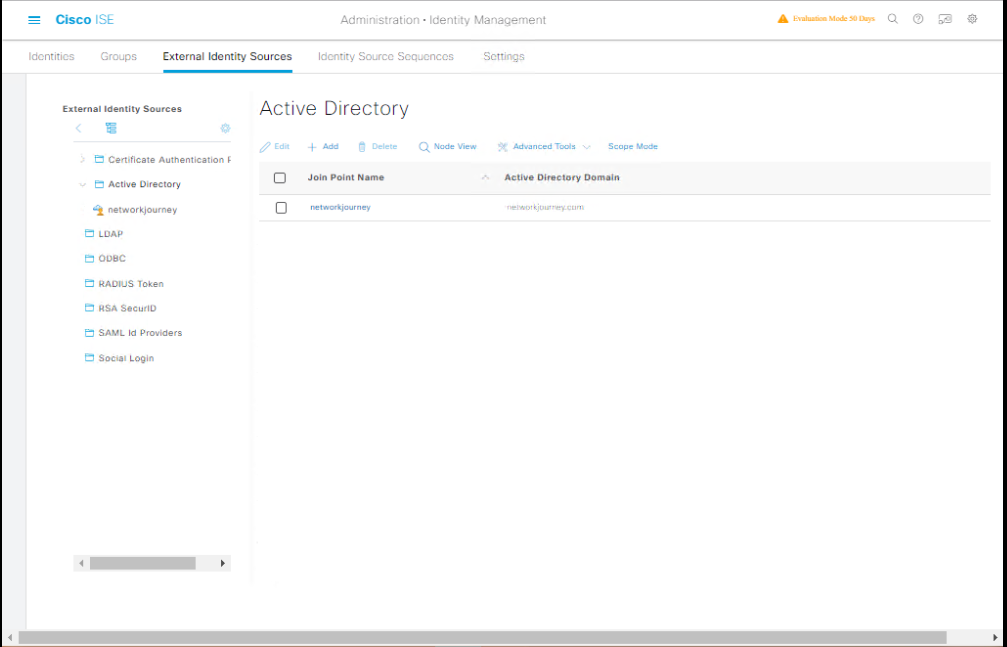Open the Identity Source Sequences tab
Viewport: 1007px width, 647px height.
pyautogui.click(x=386, y=57)
